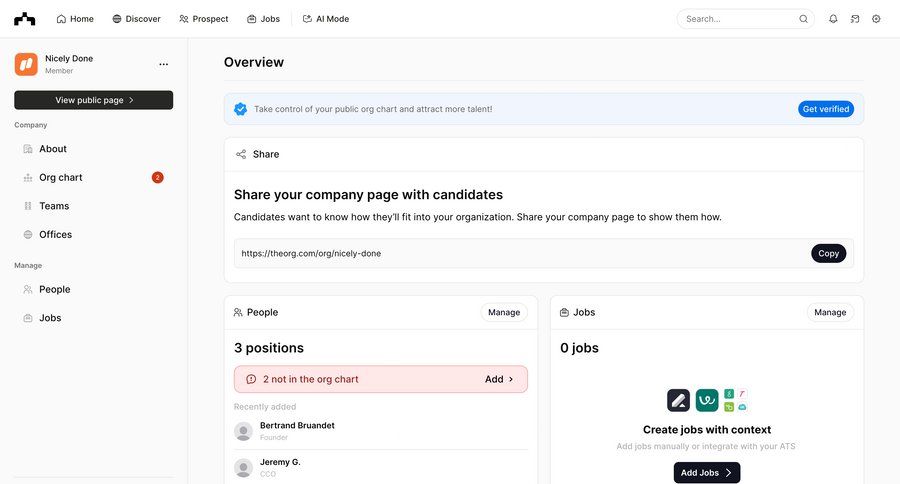
Task: Switch to AI Mode
Action: pyautogui.click(x=326, y=19)
